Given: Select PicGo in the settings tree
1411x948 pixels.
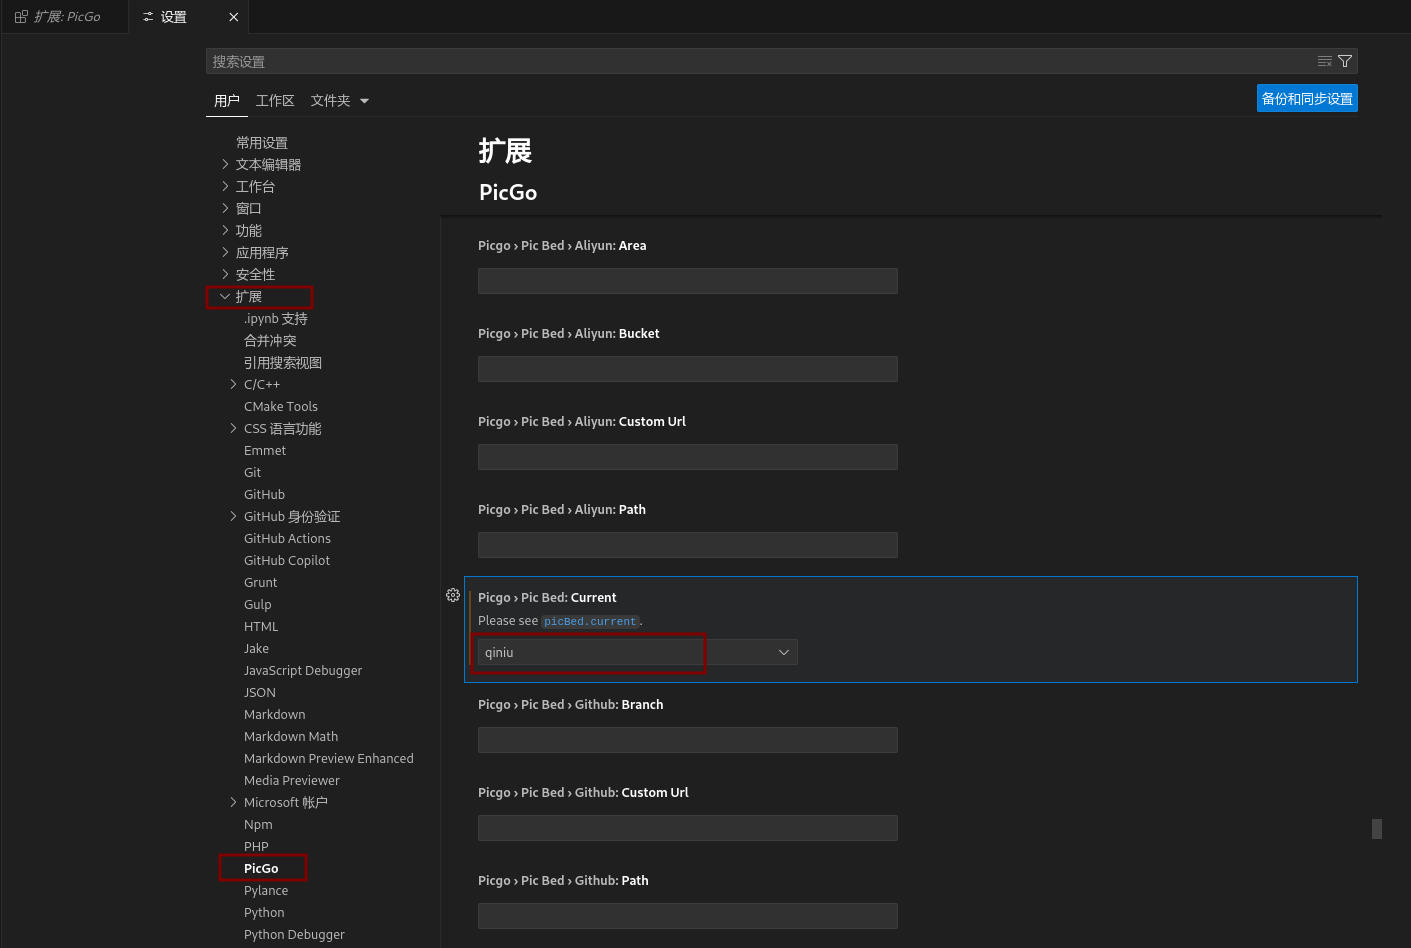Looking at the screenshot, I should tap(261, 868).
